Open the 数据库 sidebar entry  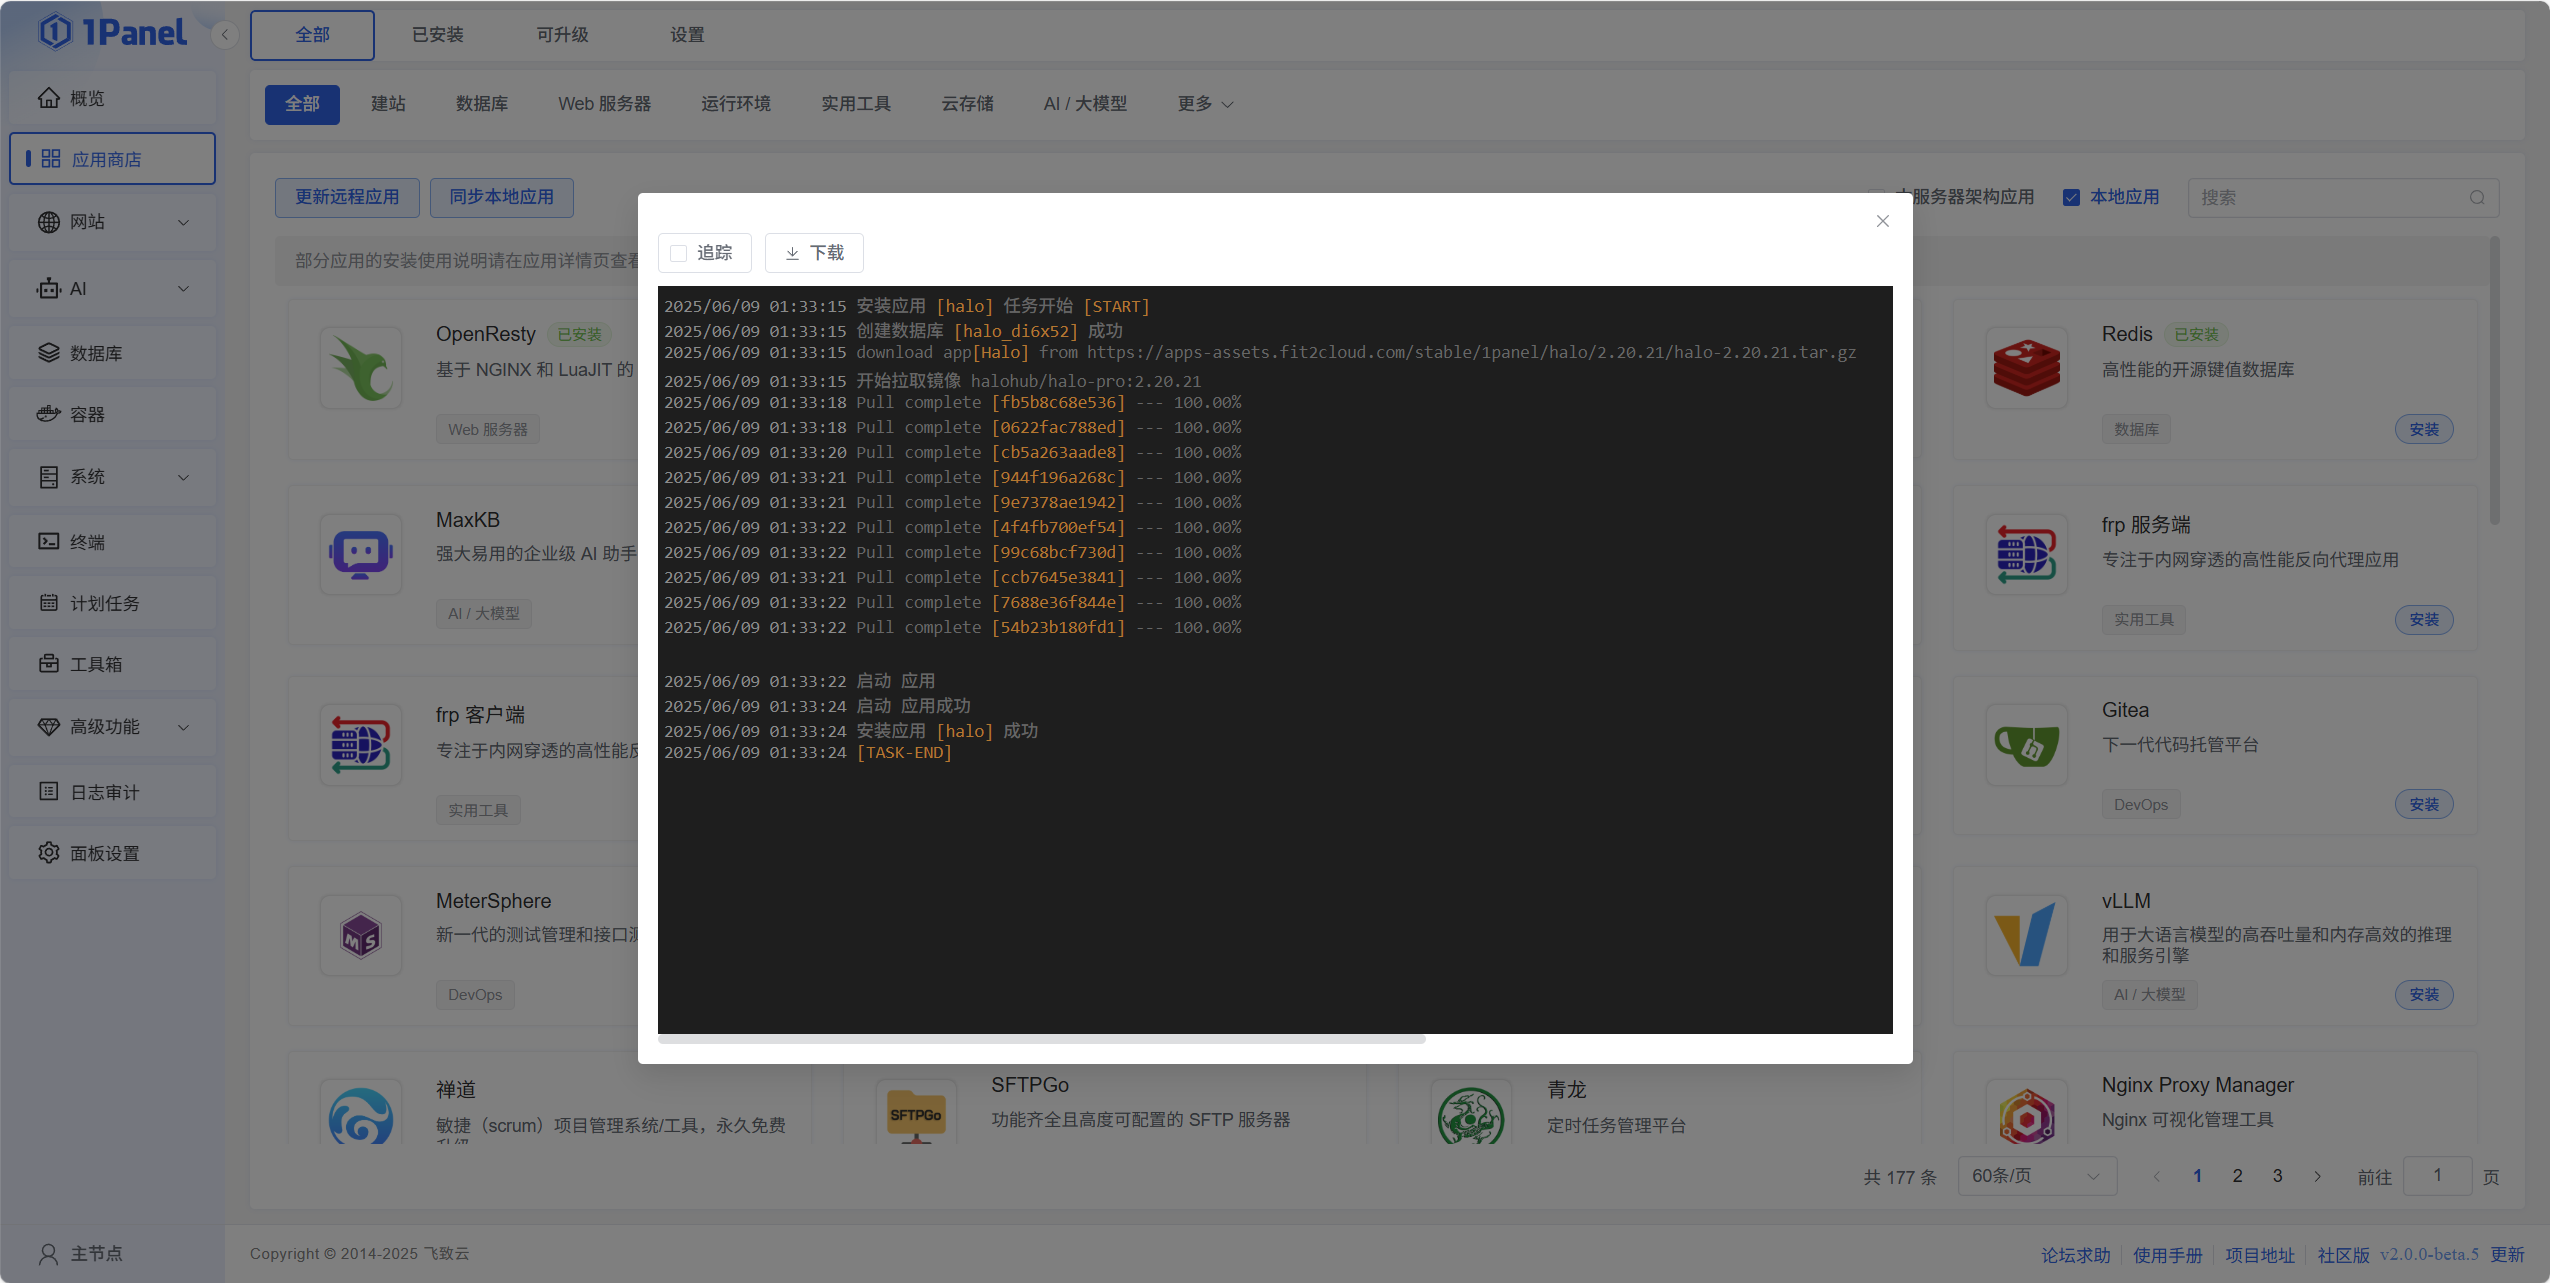pyautogui.click(x=113, y=353)
